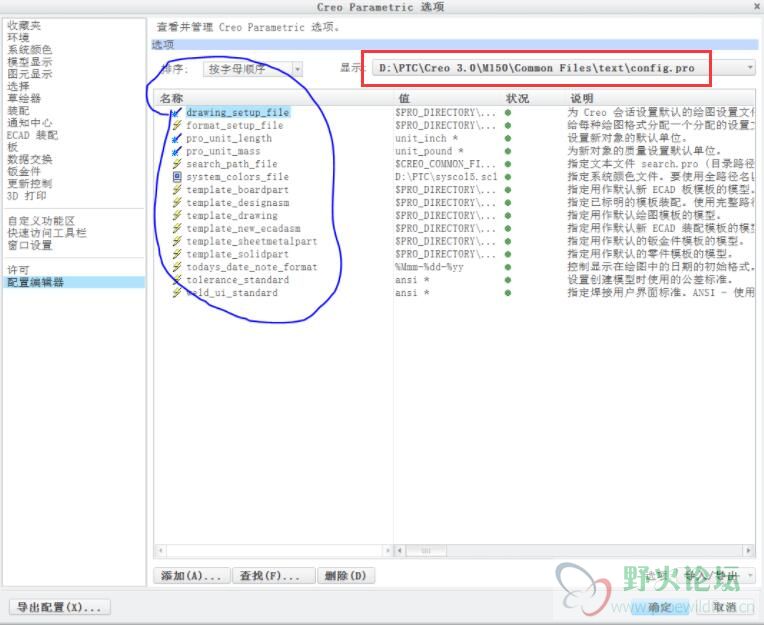
Task: Open 许可 in sidebar
Action: [x=18, y=270]
